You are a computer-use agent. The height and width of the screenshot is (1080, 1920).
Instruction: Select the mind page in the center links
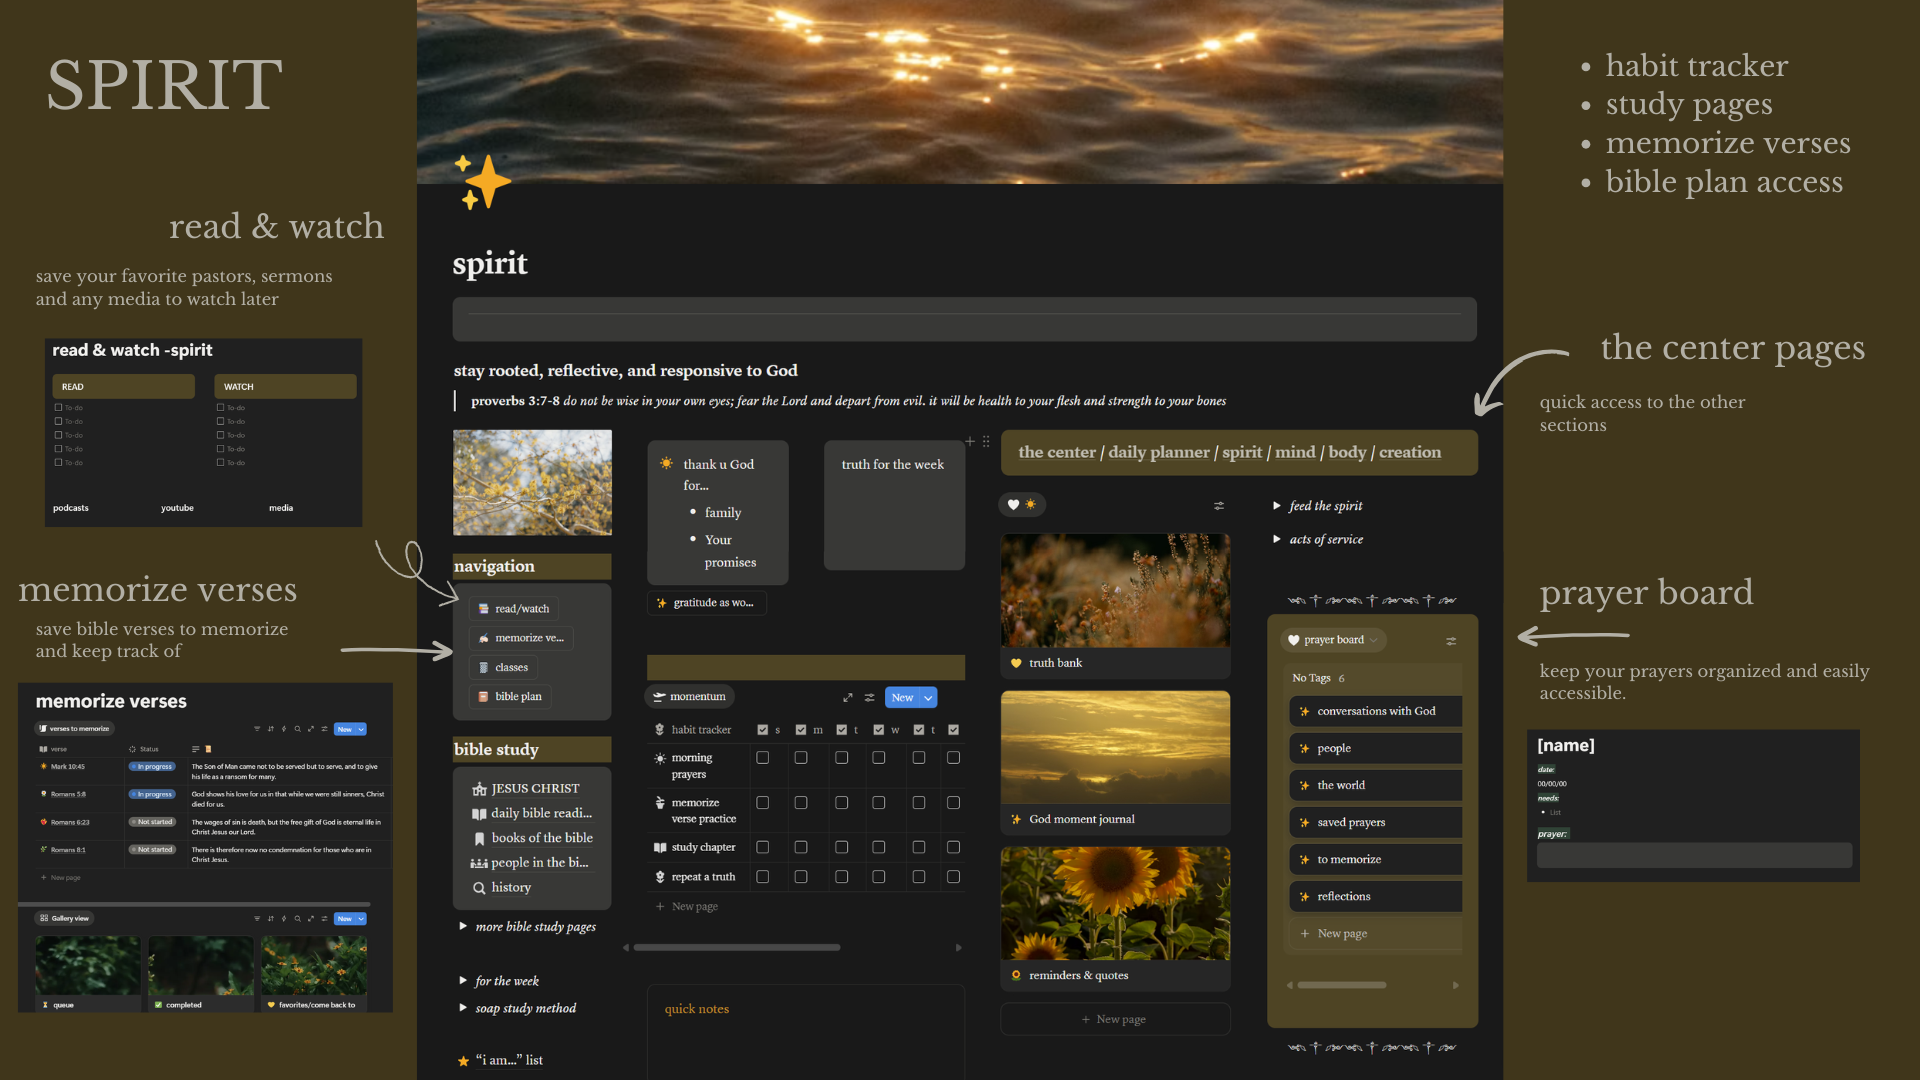(x=1295, y=452)
